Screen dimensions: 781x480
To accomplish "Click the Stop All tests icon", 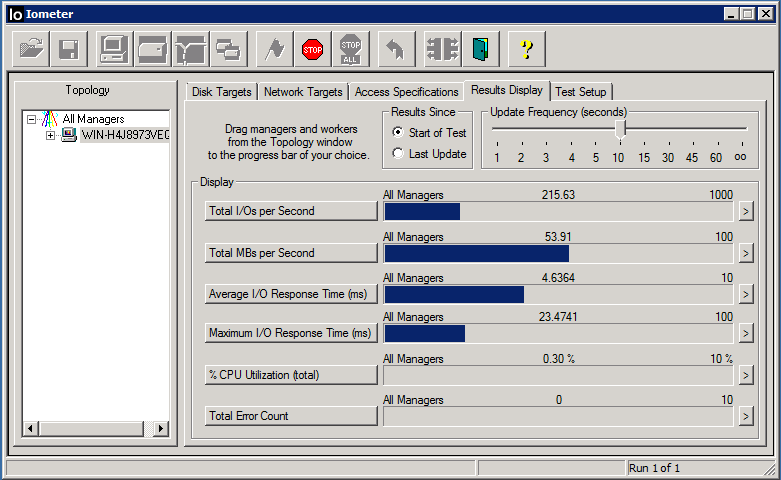I will (350, 48).
